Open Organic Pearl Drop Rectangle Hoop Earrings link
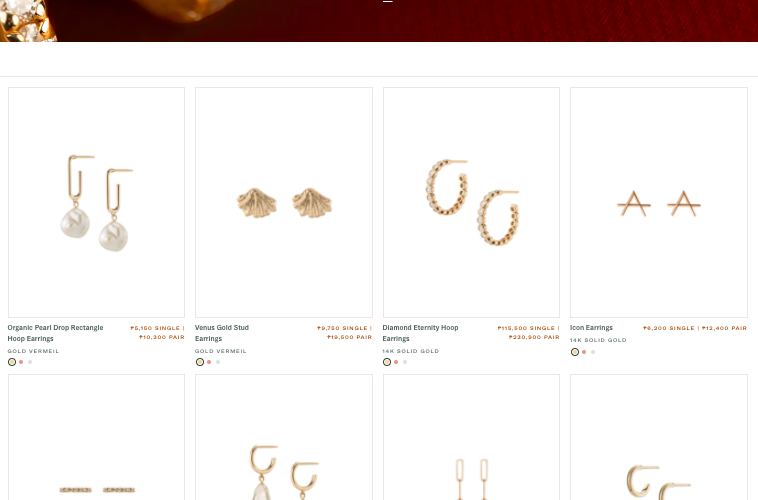Viewport: 758px width, 500px height. click(x=56, y=333)
